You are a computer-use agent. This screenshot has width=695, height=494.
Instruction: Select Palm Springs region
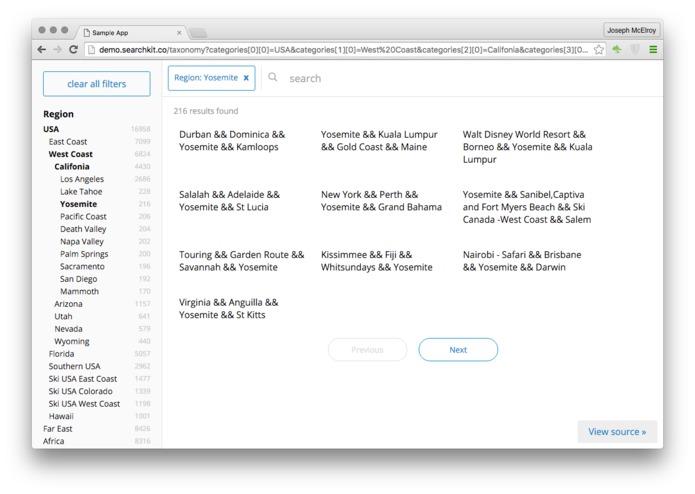84,254
